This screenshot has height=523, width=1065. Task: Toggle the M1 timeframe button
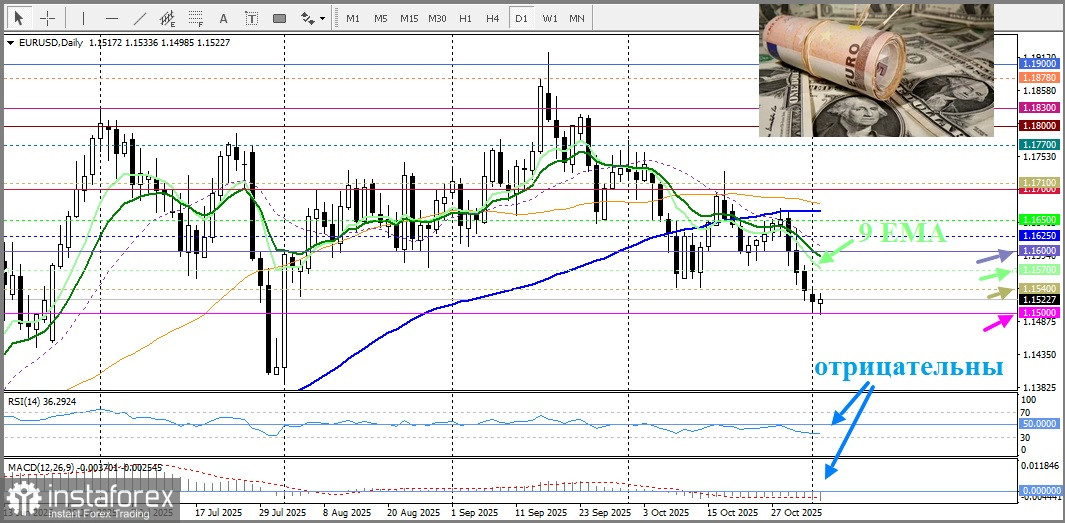(353, 18)
